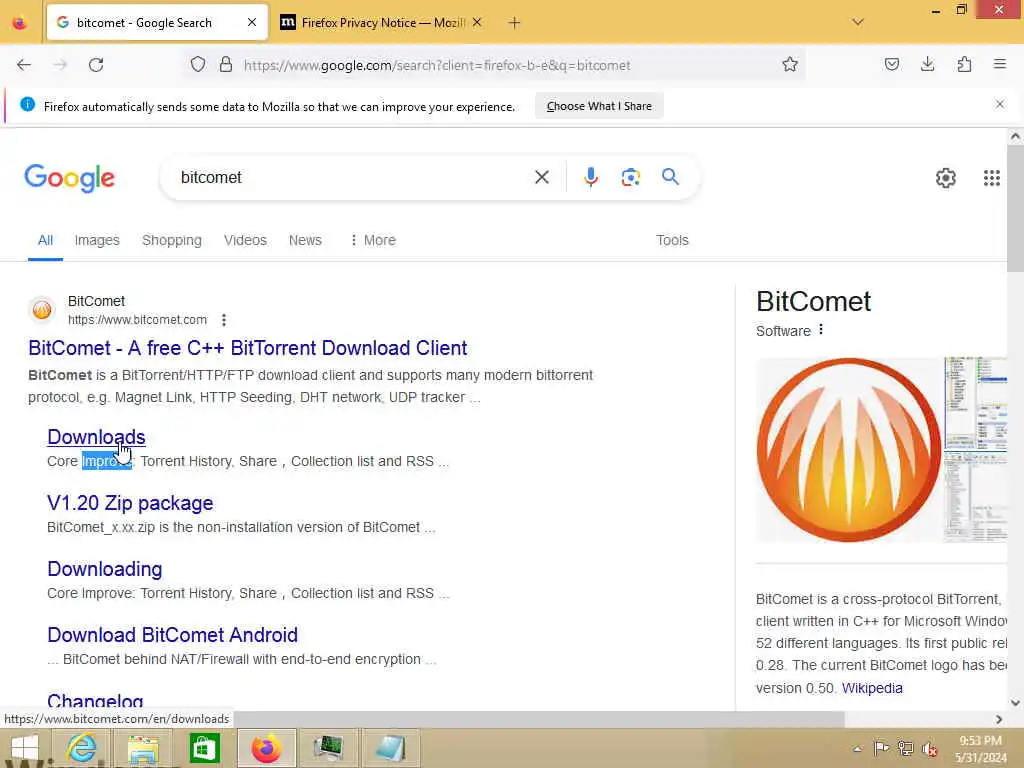The image size is (1024, 768).
Task: Open the tracking protection shield icon
Action: coord(198,64)
